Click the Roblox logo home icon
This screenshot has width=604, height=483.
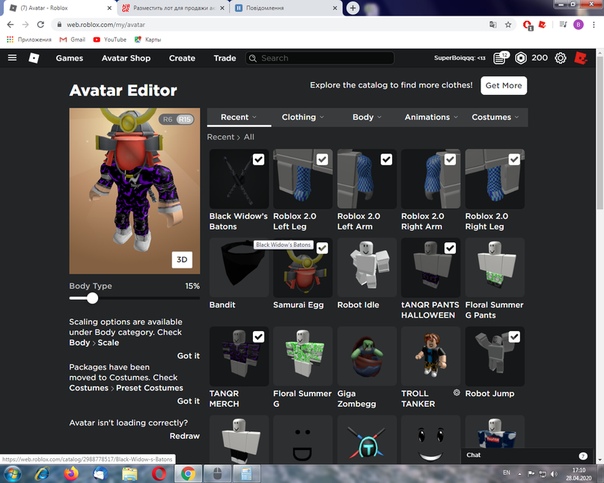point(34,58)
